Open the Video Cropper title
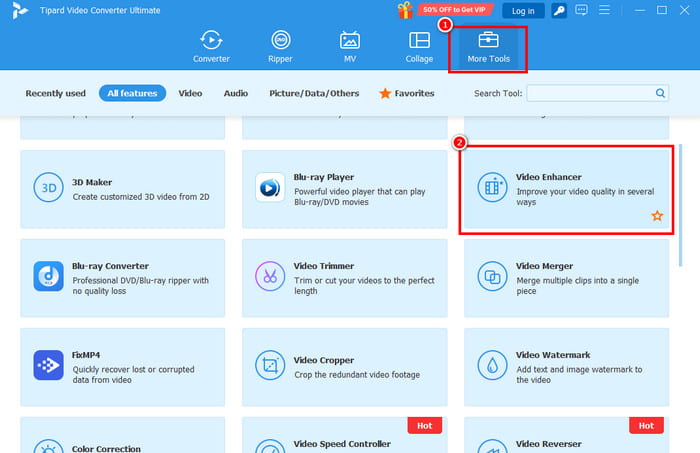 click(324, 360)
